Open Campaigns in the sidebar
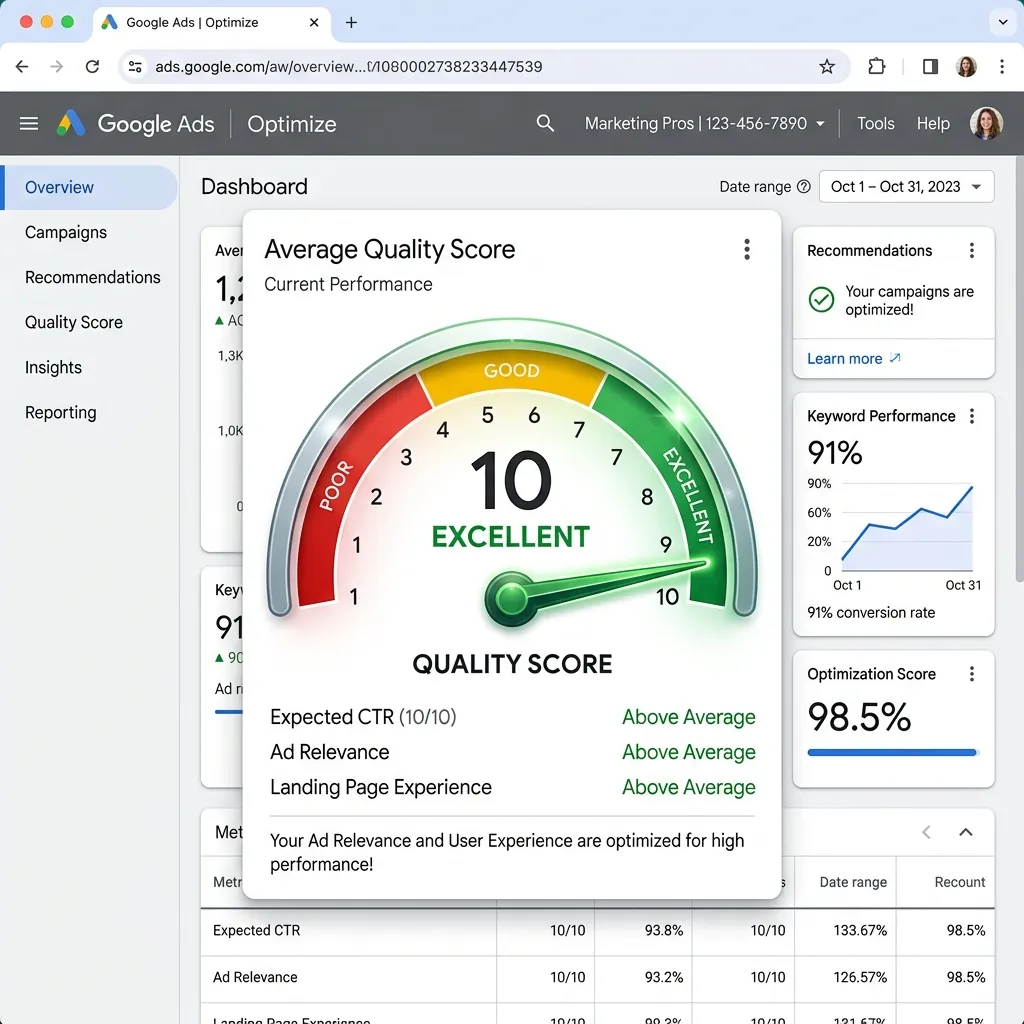 point(66,232)
